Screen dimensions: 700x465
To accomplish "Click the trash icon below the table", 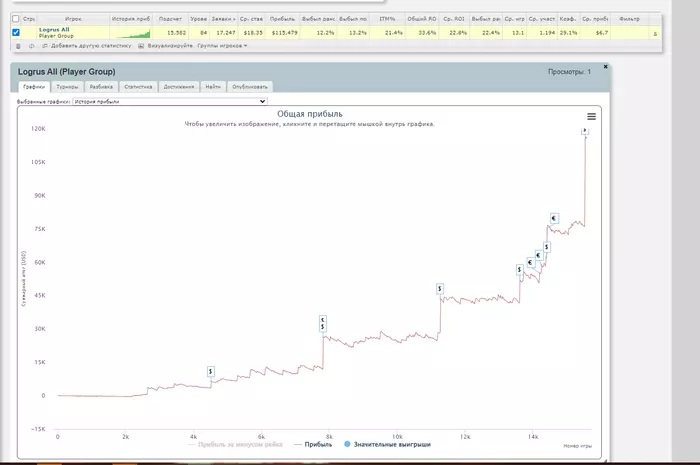I will pos(18,46).
